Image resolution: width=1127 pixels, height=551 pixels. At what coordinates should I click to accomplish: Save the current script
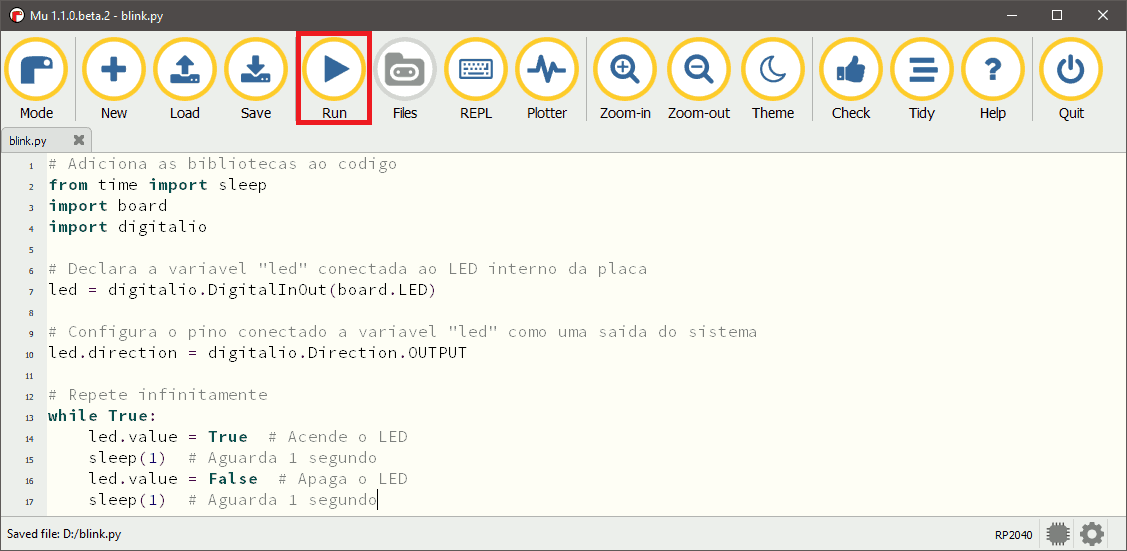point(256,79)
